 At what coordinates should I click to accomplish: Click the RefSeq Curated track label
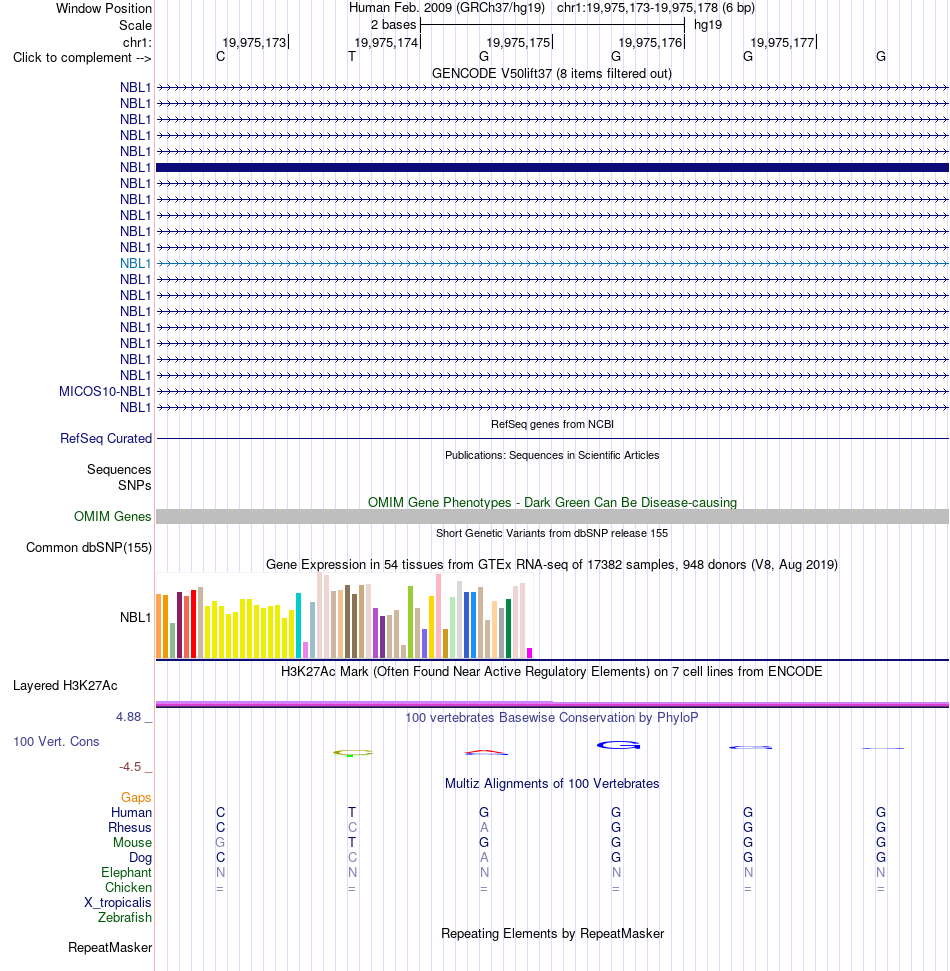pos(106,438)
